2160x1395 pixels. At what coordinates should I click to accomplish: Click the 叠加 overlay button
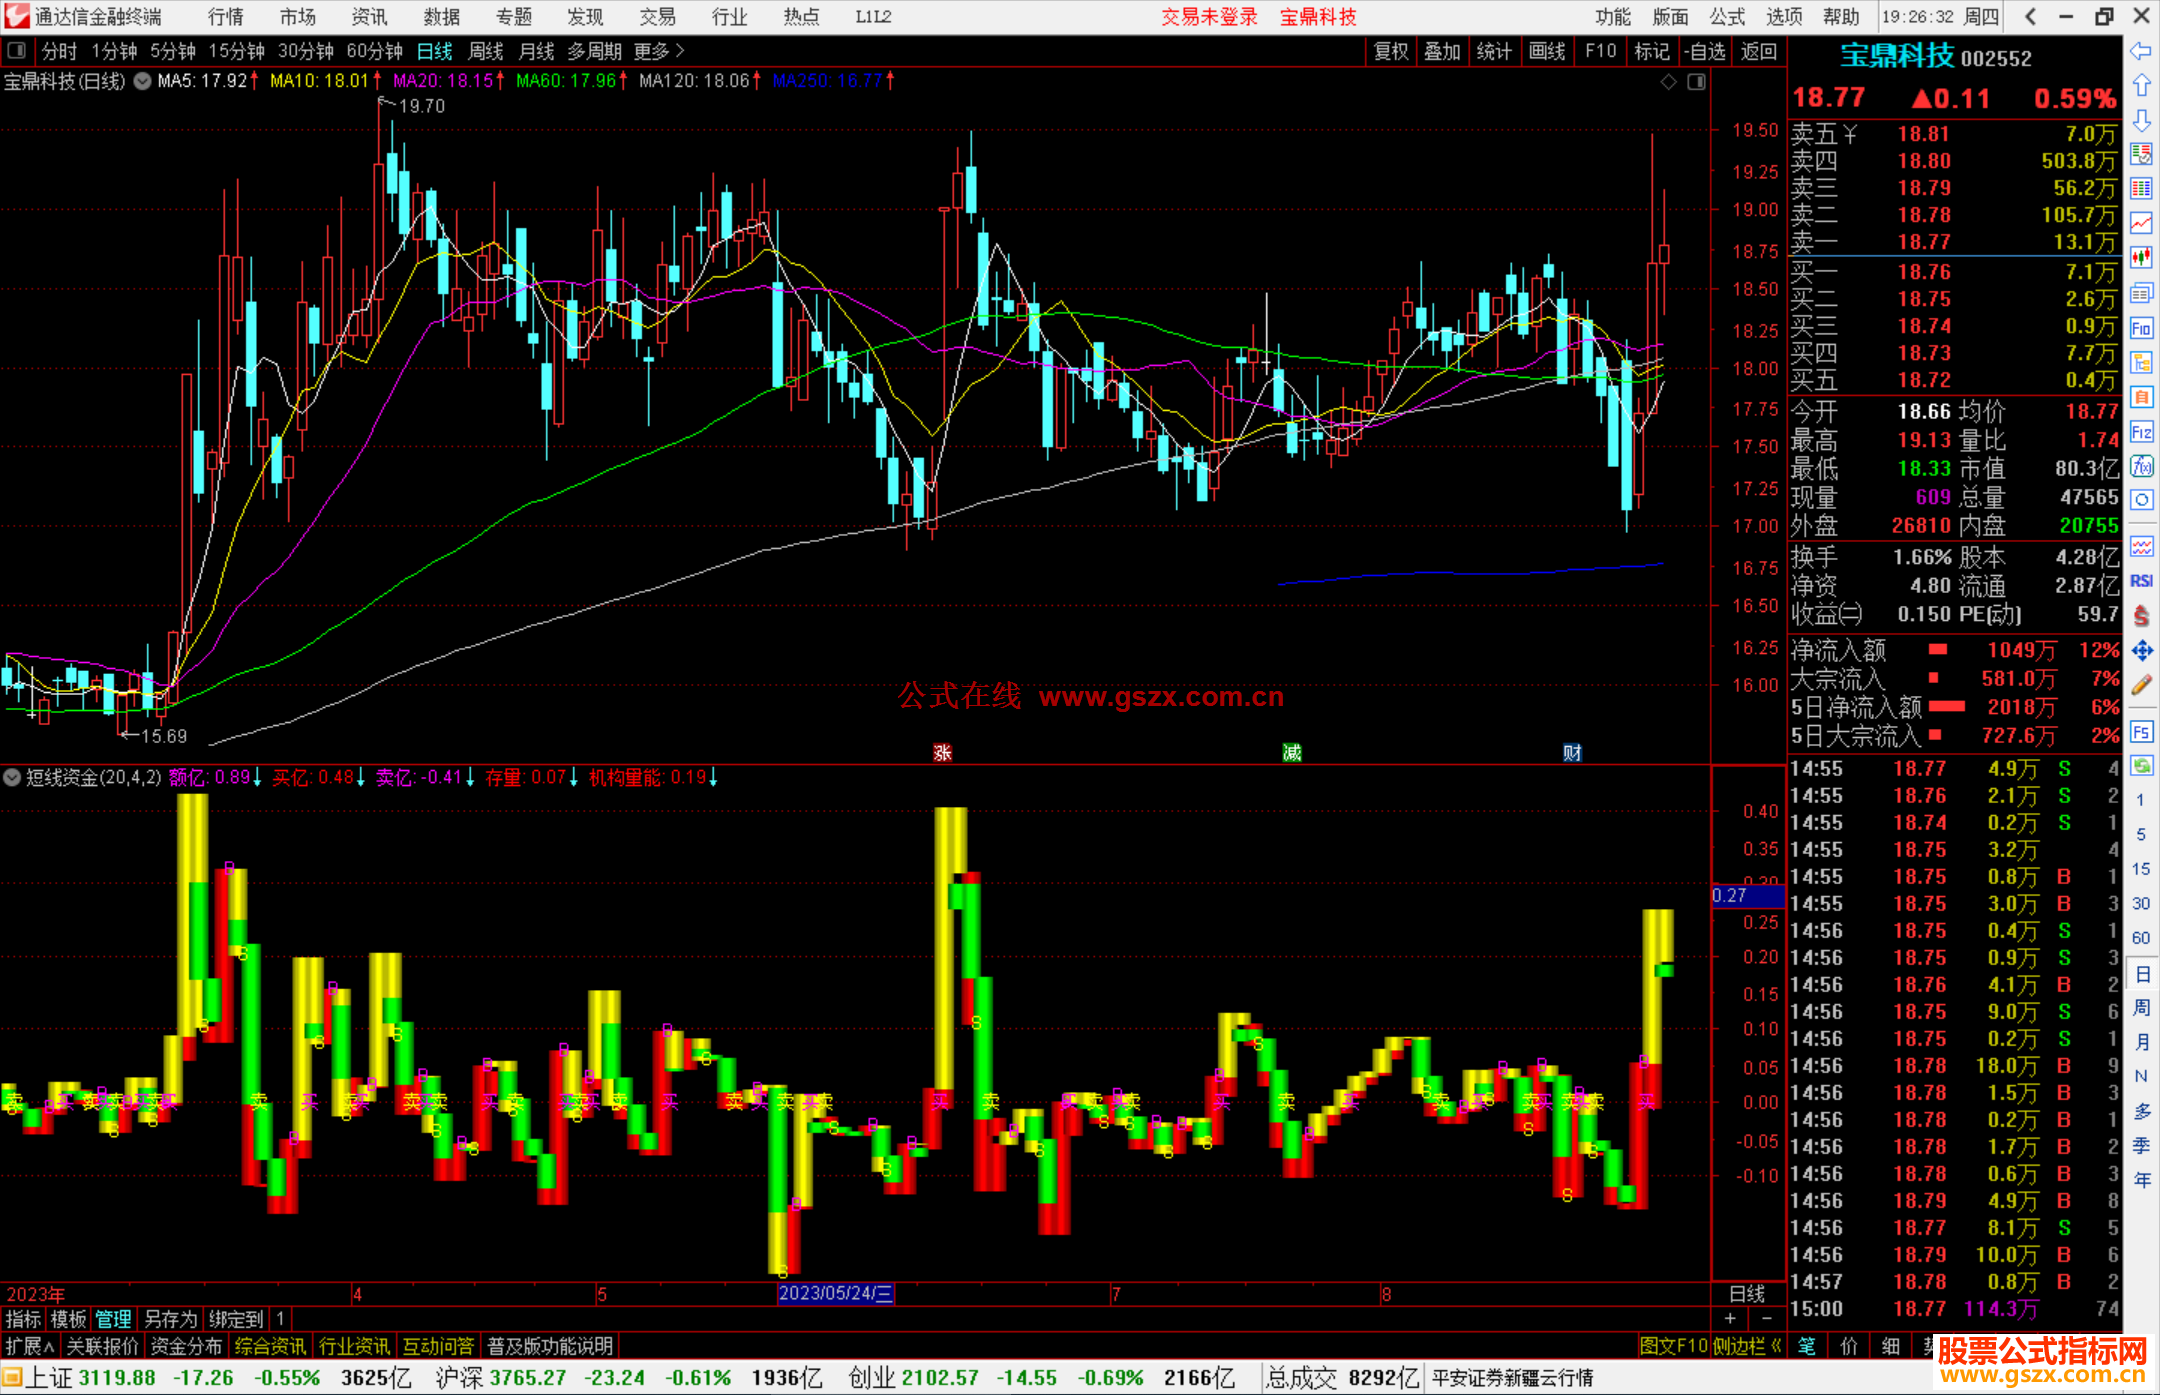[1442, 51]
